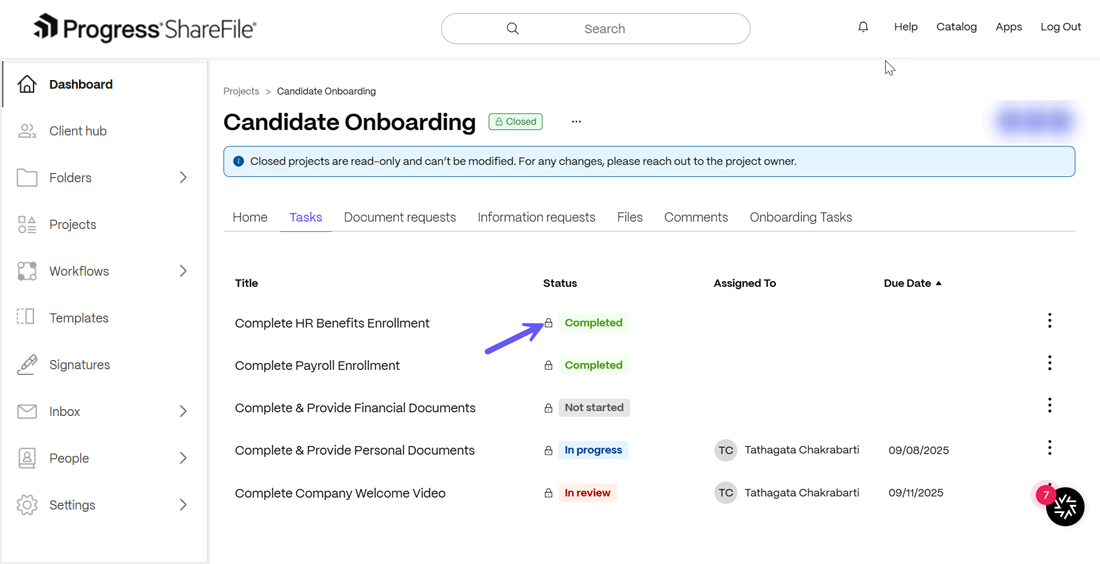Open the floating assistant badge icon
The width and height of the screenshot is (1100, 564).
(x=1065, y=506)
